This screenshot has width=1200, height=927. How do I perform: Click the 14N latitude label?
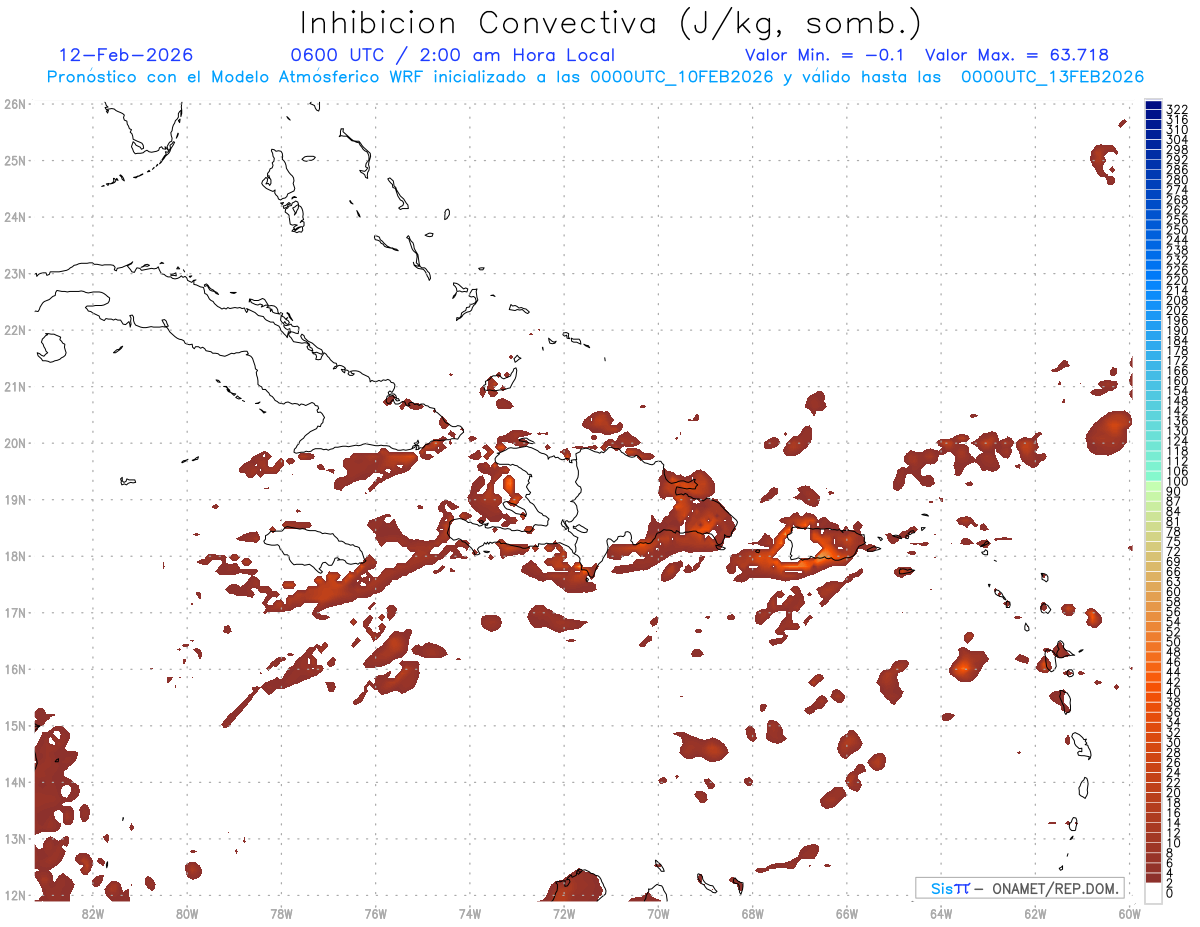click(x=15, y=782)
